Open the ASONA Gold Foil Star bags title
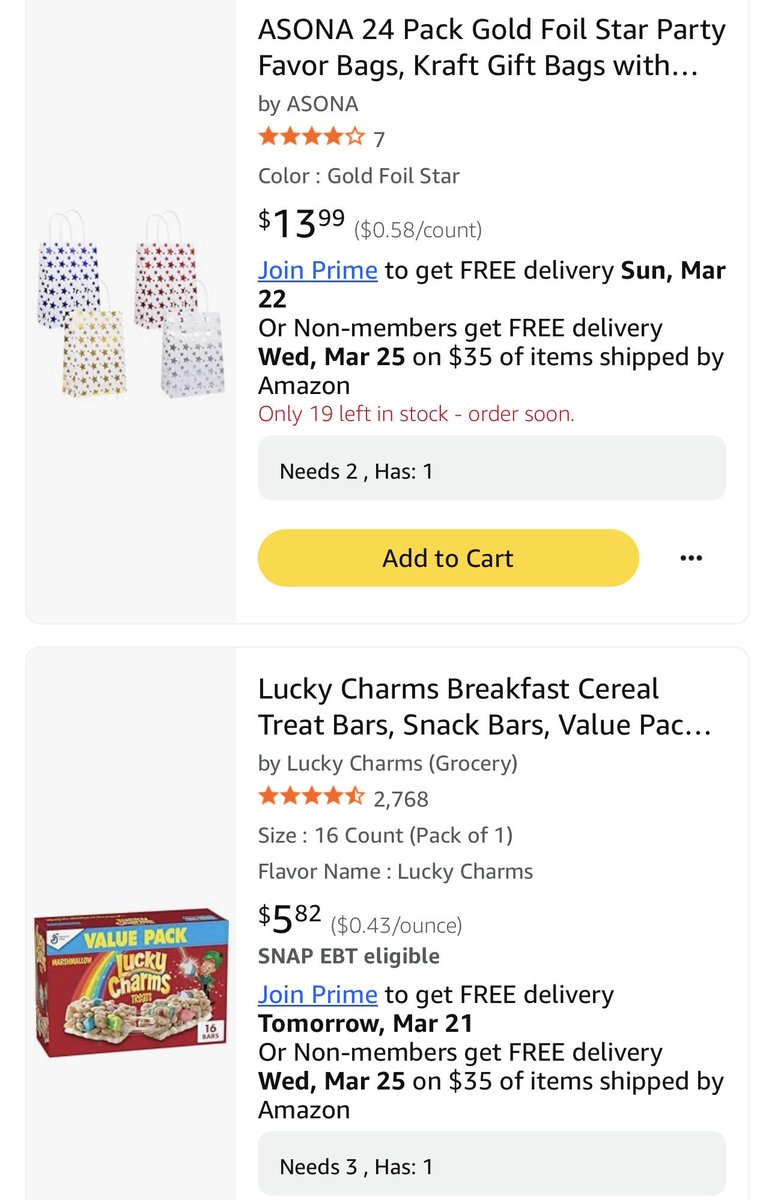The image size is (775, 1200). tap(492, 48)
